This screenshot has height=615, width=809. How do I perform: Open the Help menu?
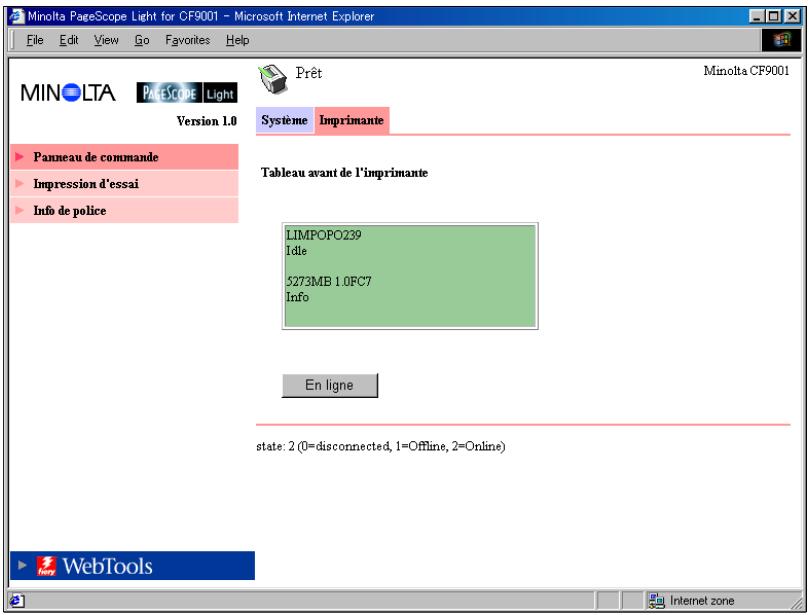pos(237,40)
